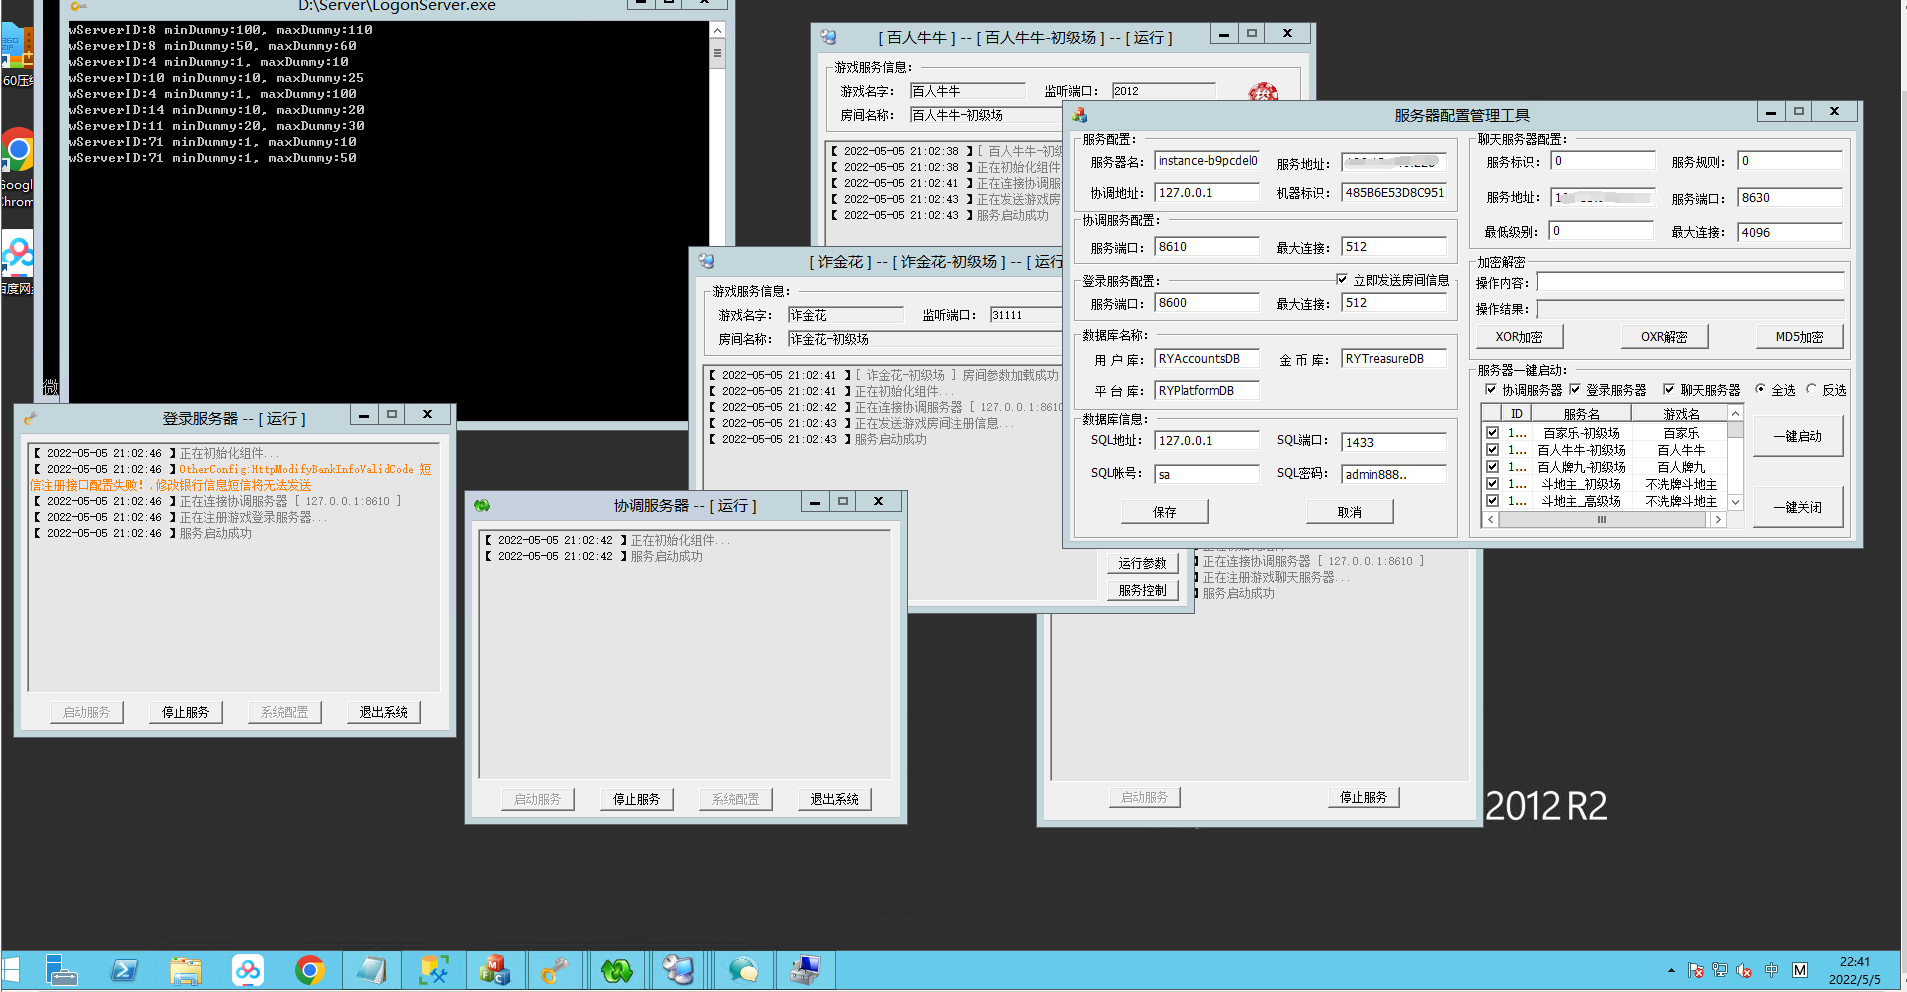Open Google Chrome from the taskbar

point(310,970)
